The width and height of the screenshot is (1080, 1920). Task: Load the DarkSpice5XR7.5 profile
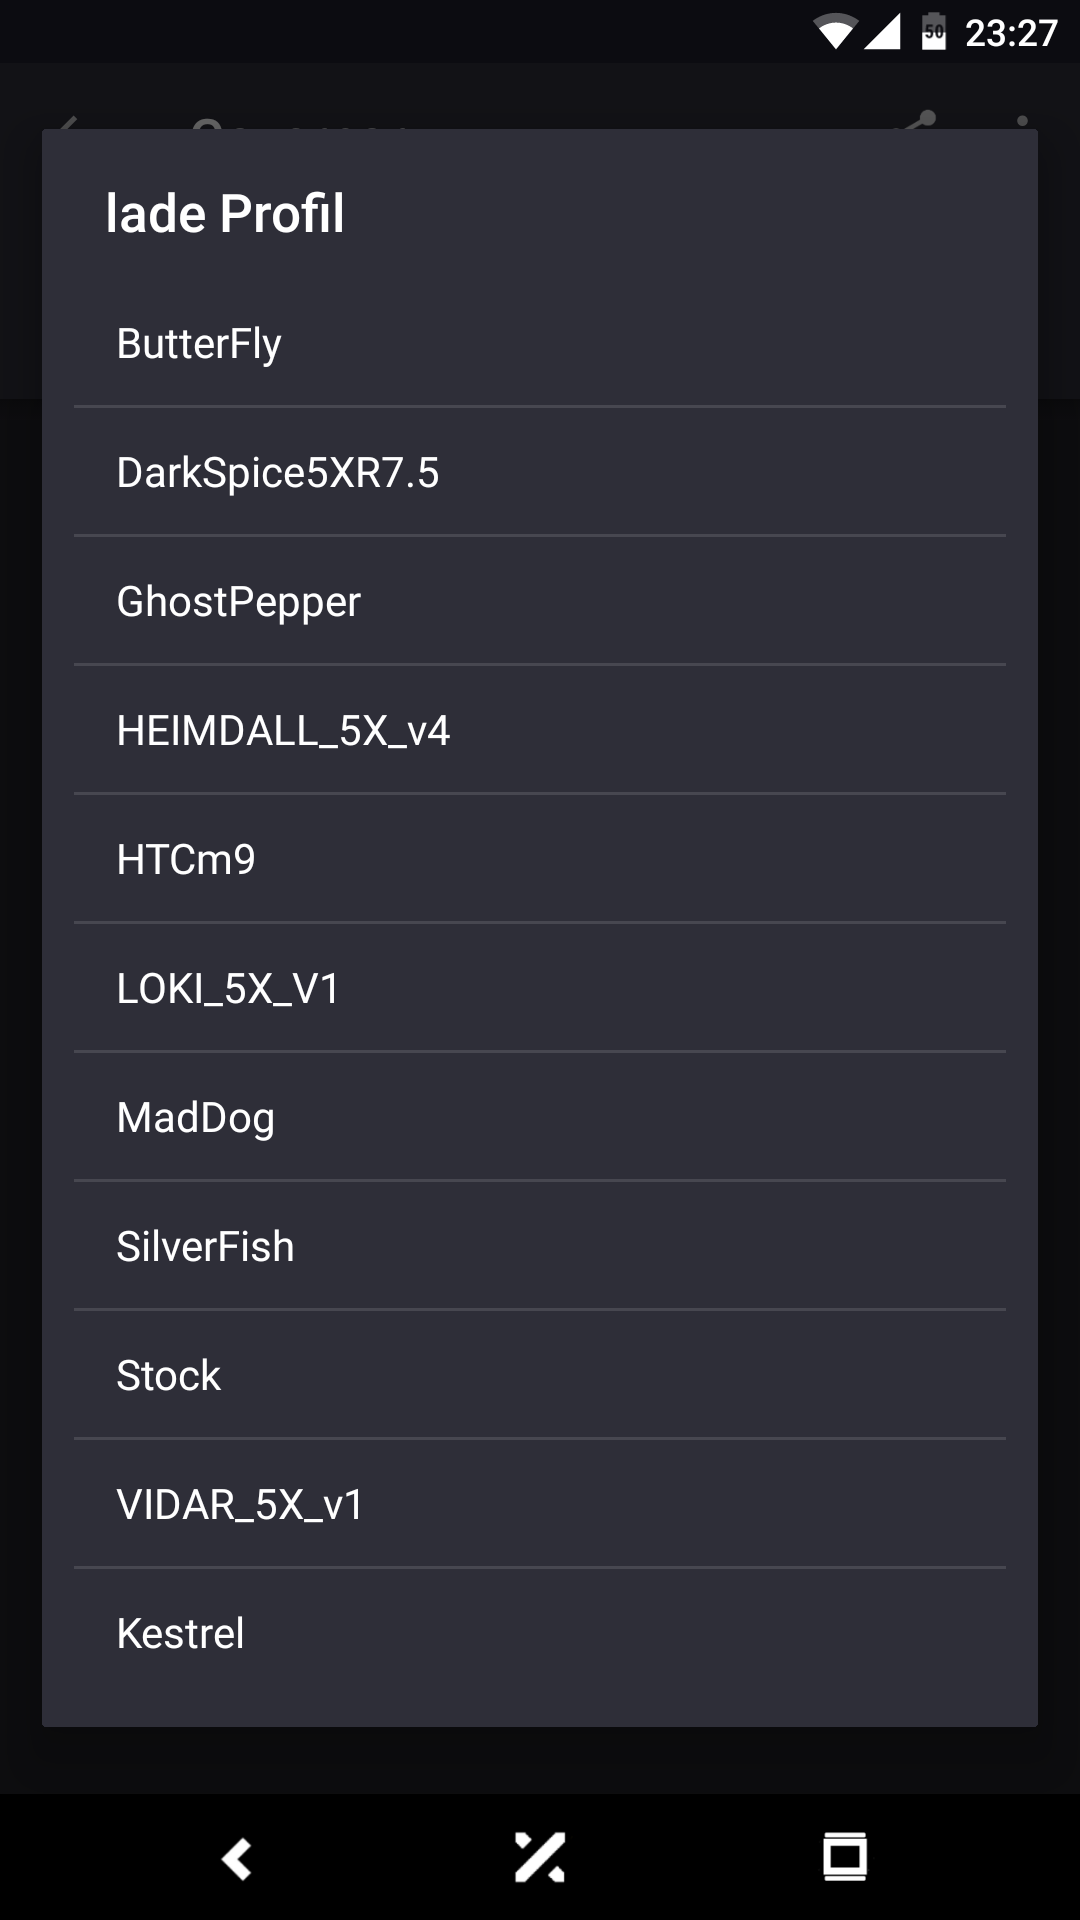coord(540,473)
